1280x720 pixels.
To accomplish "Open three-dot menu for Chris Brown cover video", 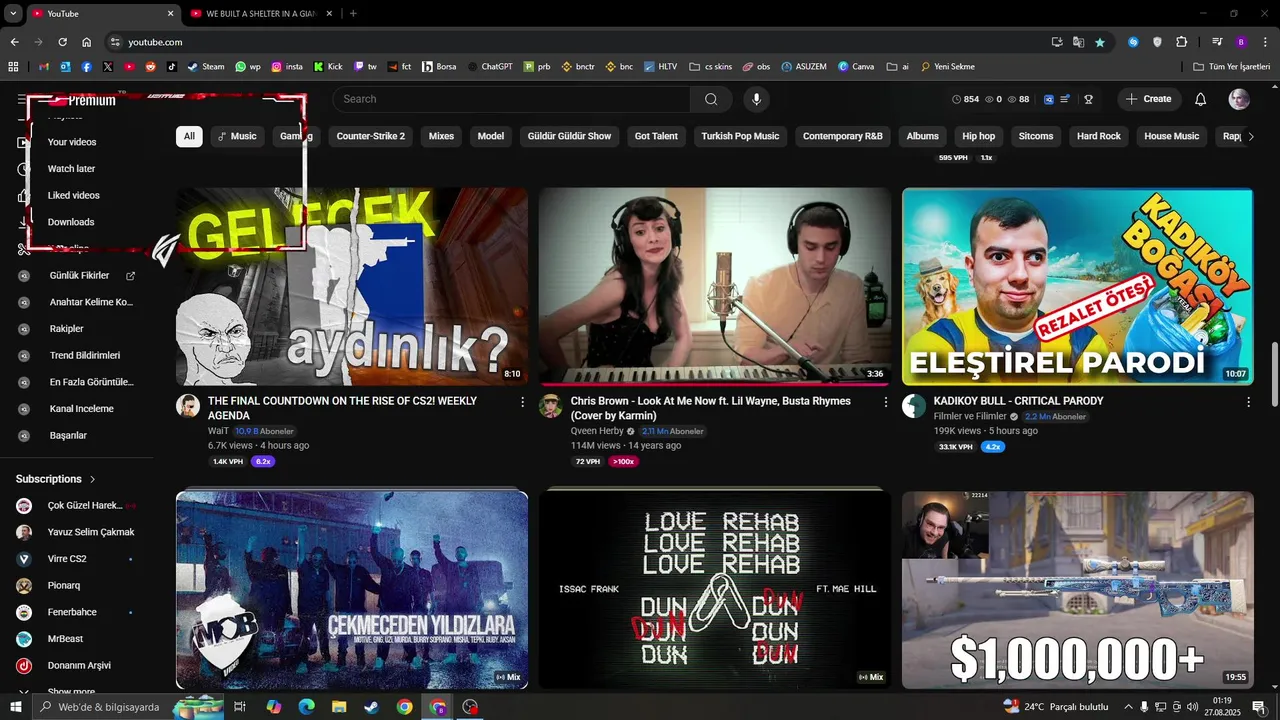I will click(885, 402).
